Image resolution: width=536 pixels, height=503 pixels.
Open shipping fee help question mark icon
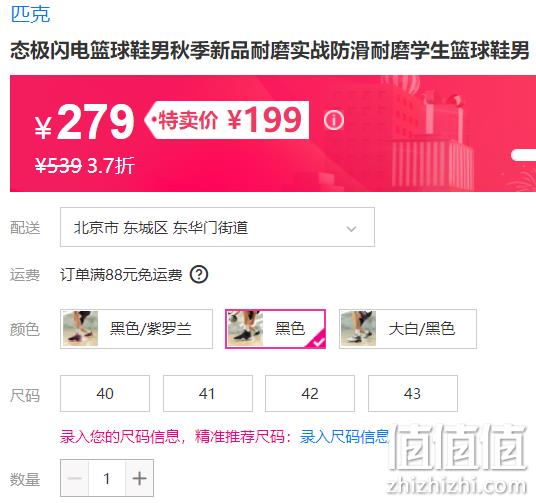[x=199, y=275]
